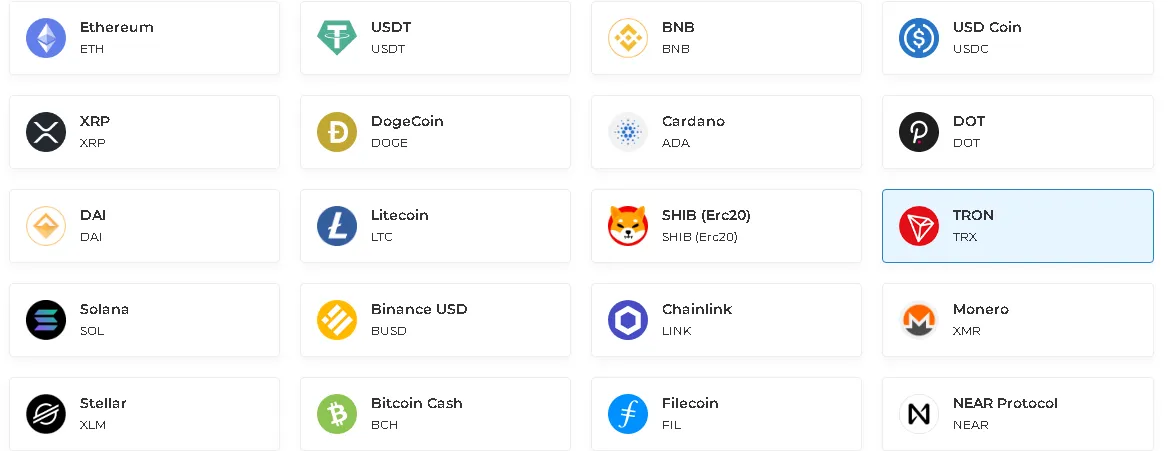Screen dimensions: 1170x451
Task: Click the BNB coin logo
Action: click(628, 38)
